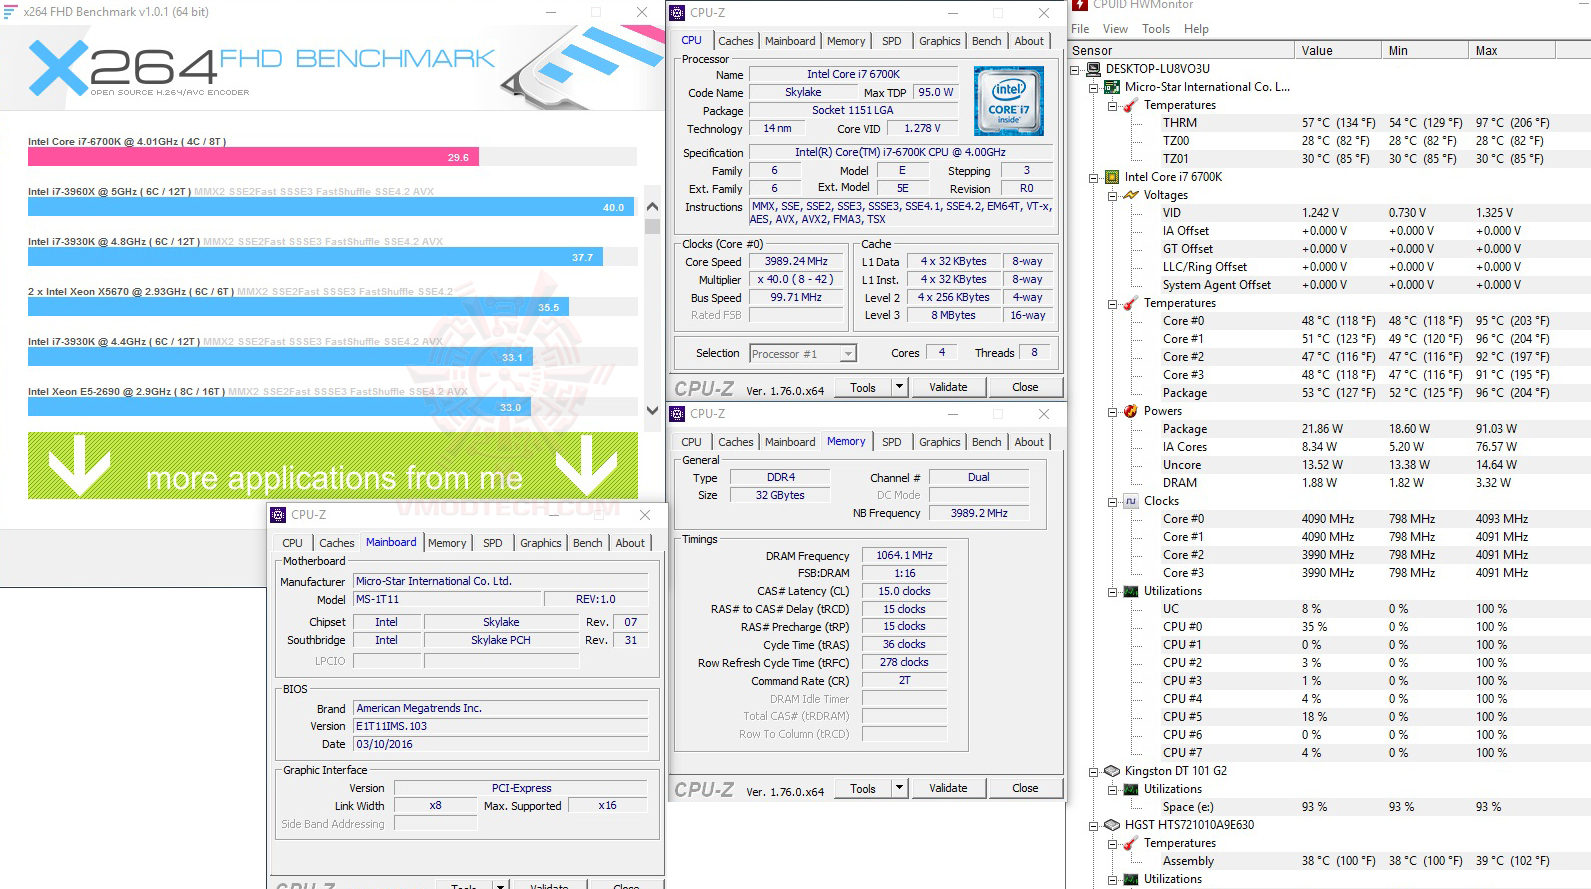Click the Kingston DT 101 G2 drive icon

1112,771
